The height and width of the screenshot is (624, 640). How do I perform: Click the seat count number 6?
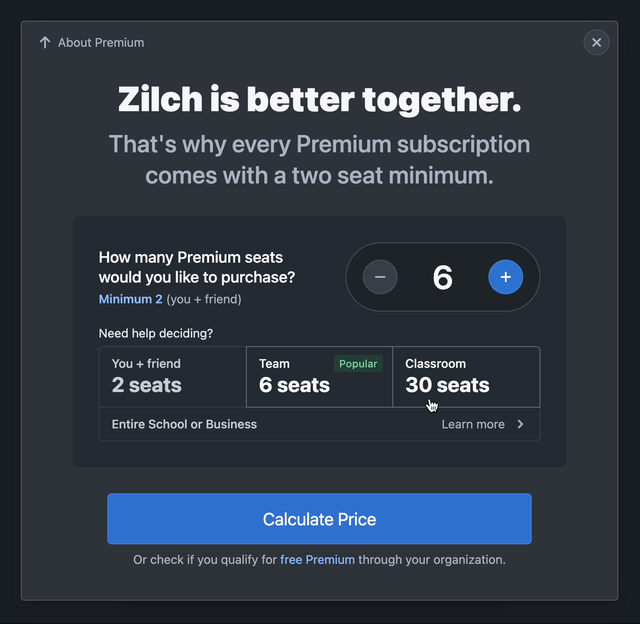coord(443,277)
